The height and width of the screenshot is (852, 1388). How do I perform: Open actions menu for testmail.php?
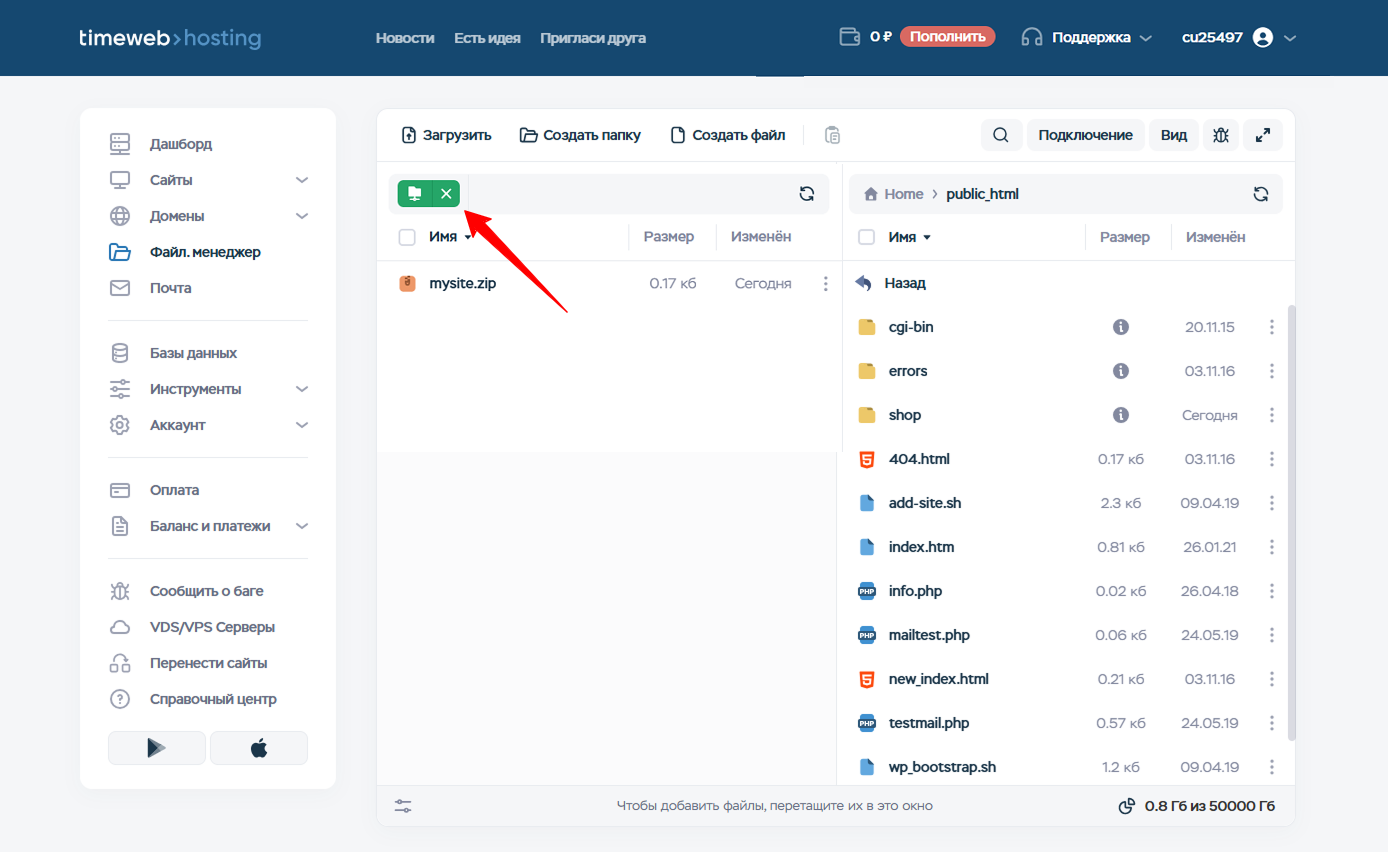tap(1272, 723)
